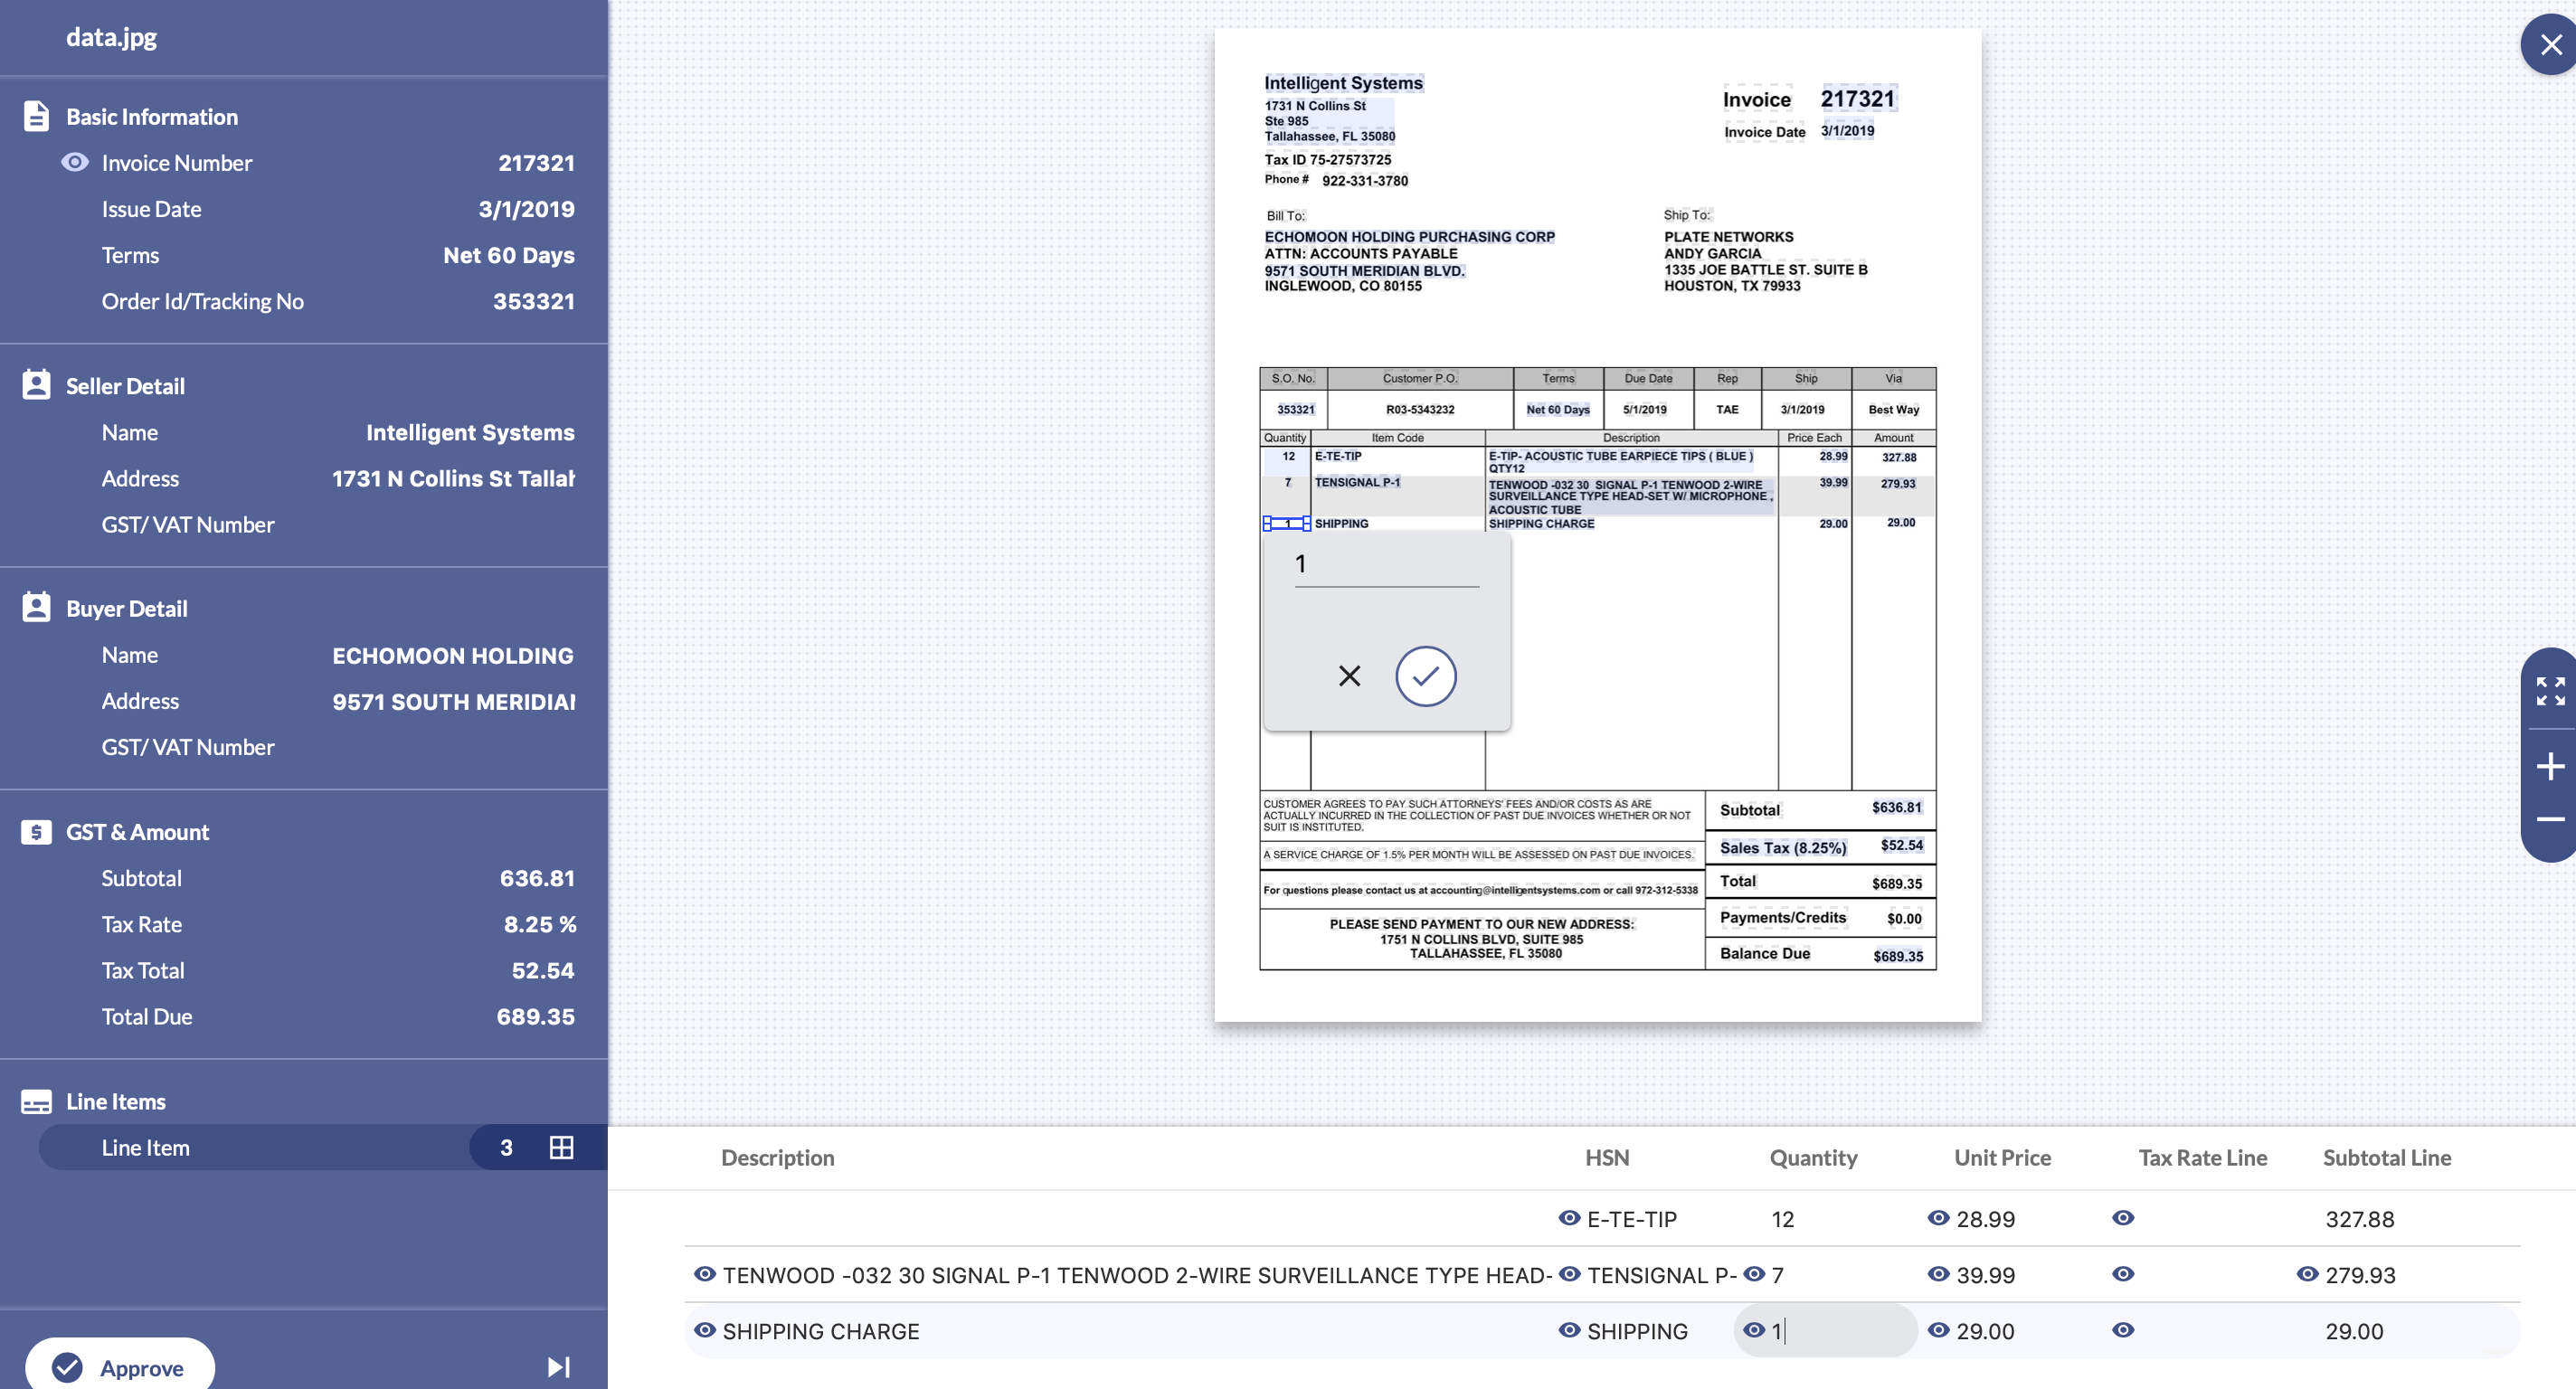
Task: Select the Issue Date field 3/1/2019
Action: [x=337, y=208]
